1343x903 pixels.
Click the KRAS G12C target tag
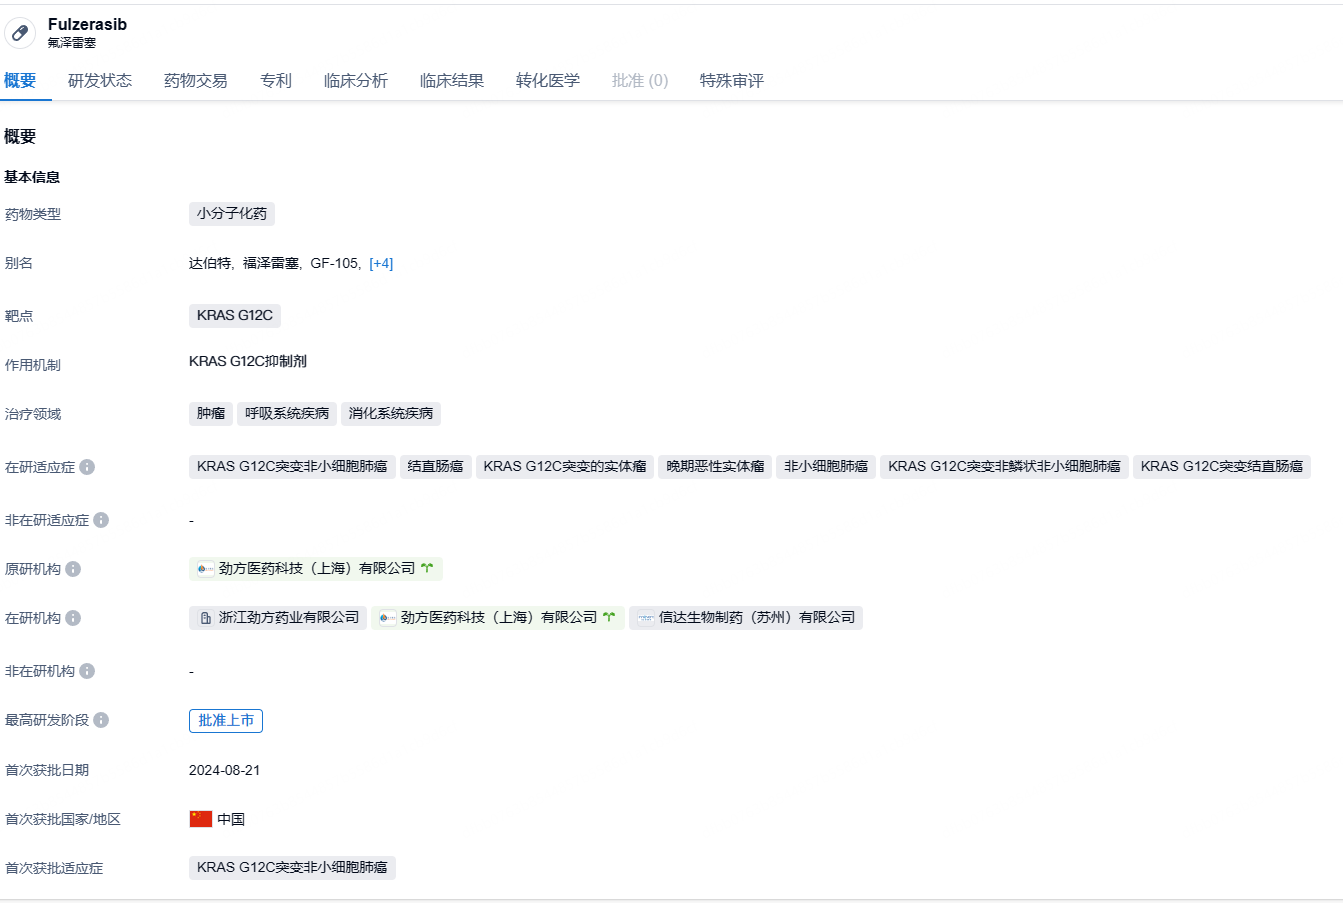click(235, 316)
